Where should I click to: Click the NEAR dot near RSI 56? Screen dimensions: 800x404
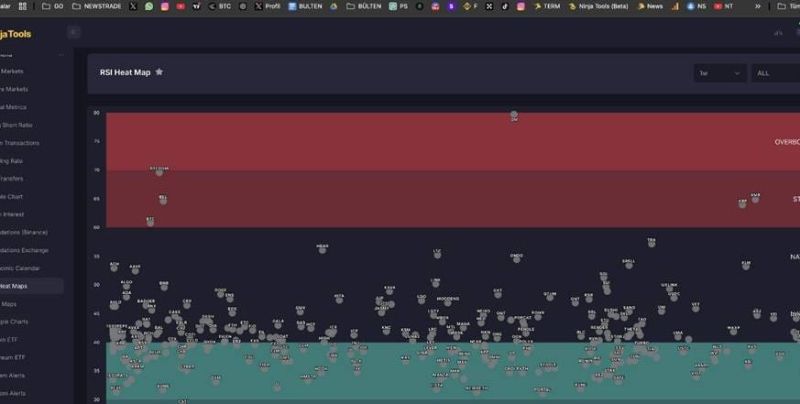(322, 250)
